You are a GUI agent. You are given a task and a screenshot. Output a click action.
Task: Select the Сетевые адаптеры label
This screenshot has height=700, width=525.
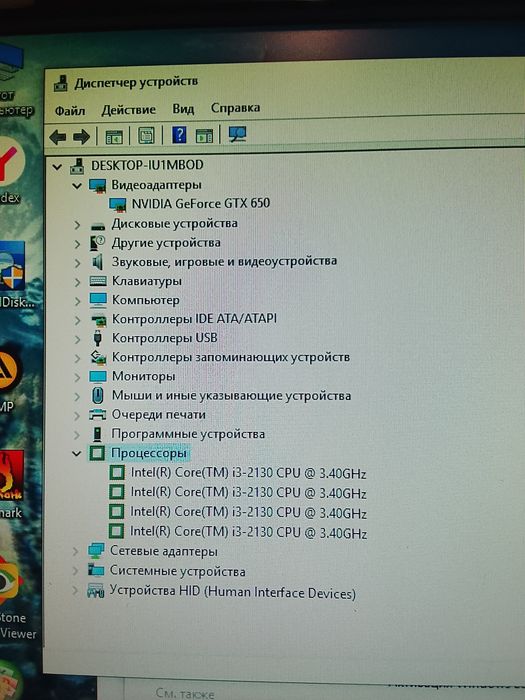(164, 552)
